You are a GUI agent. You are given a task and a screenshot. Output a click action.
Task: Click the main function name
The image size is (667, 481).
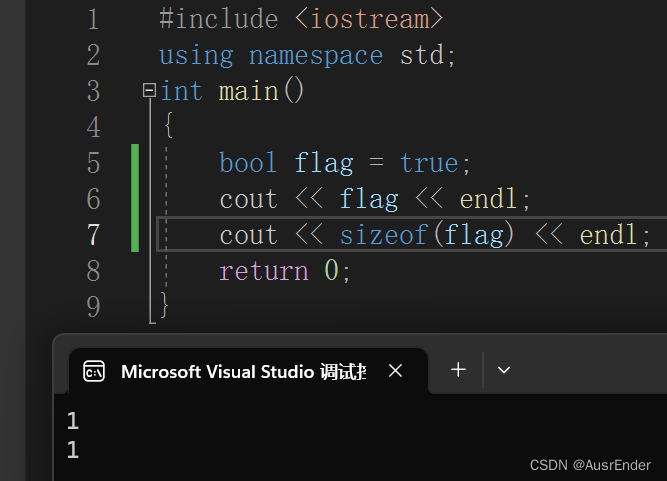pos(248,91)
